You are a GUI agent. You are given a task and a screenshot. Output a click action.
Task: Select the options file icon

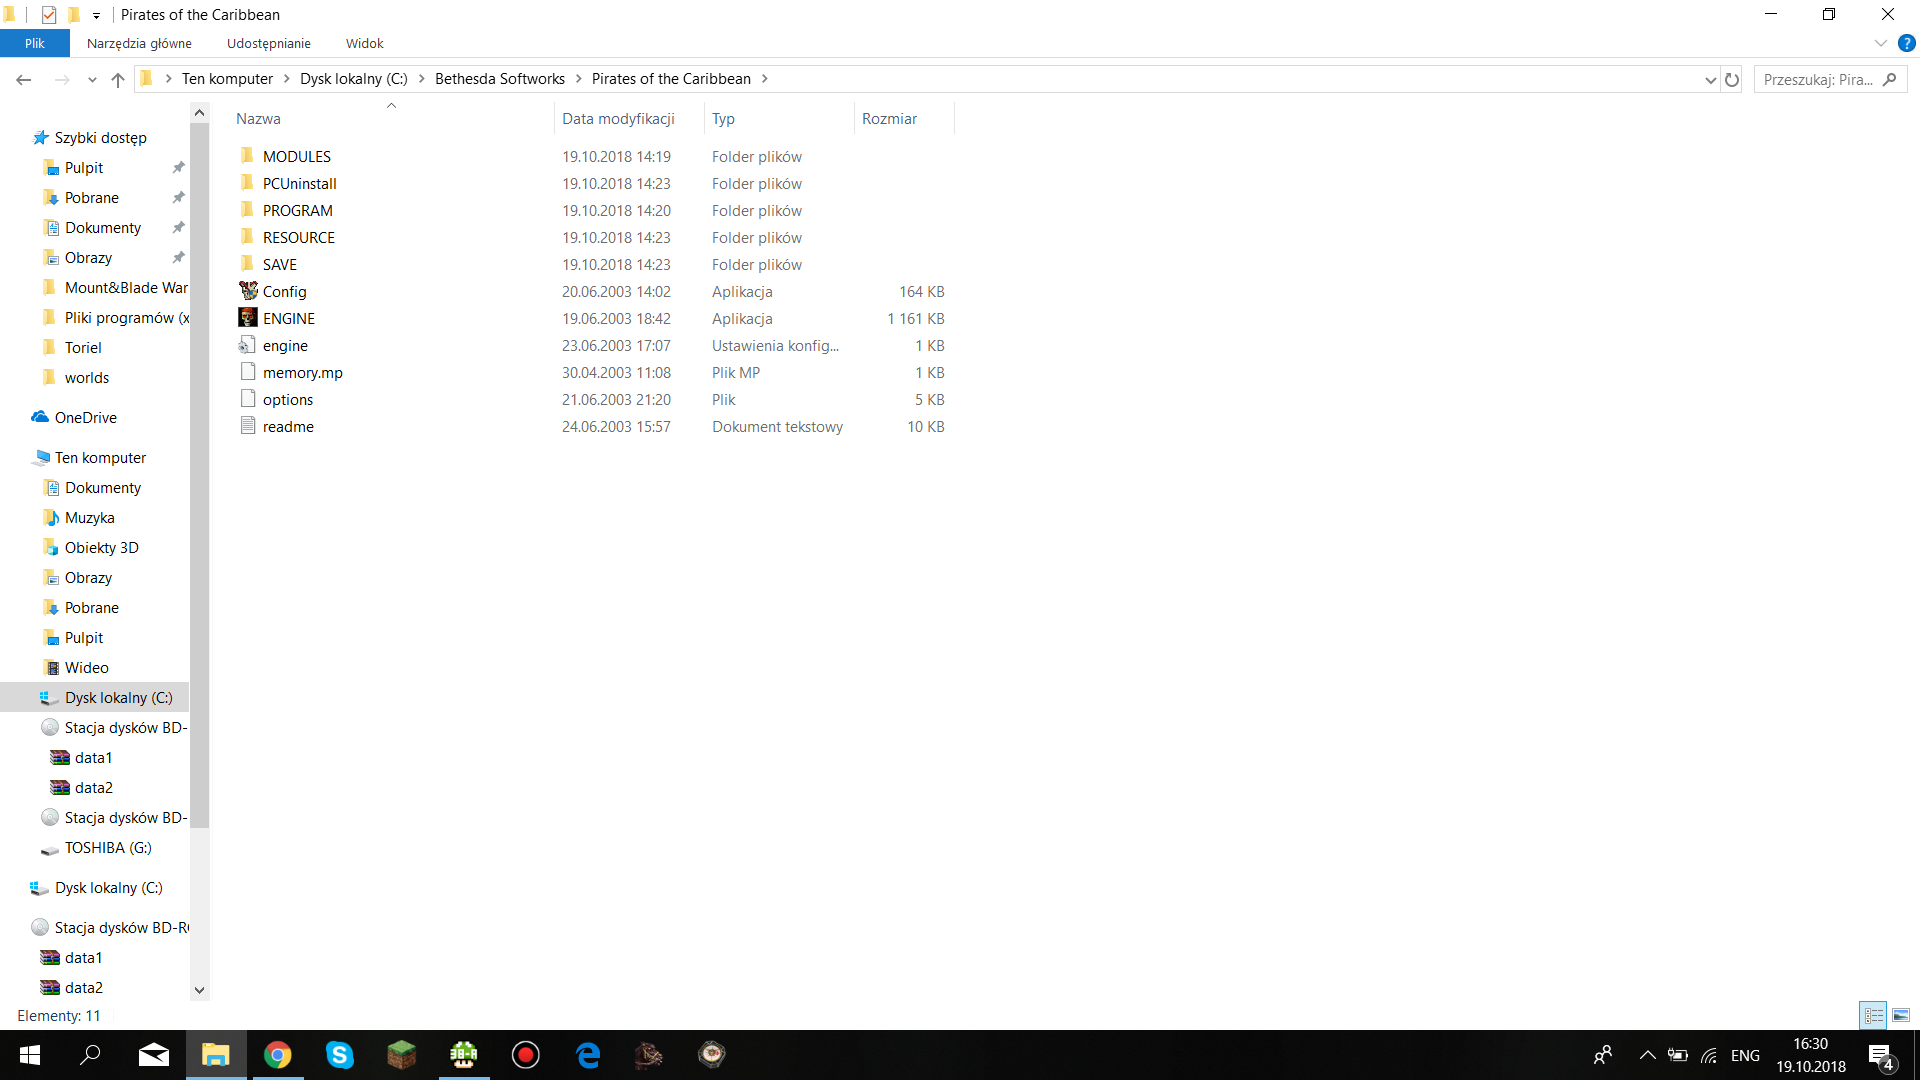click(248, 399)
